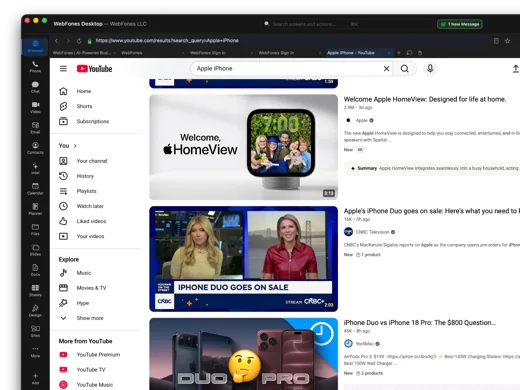Show More apps in the sidebar
This screenshot has height=390, width=520.
click(35, 352)
